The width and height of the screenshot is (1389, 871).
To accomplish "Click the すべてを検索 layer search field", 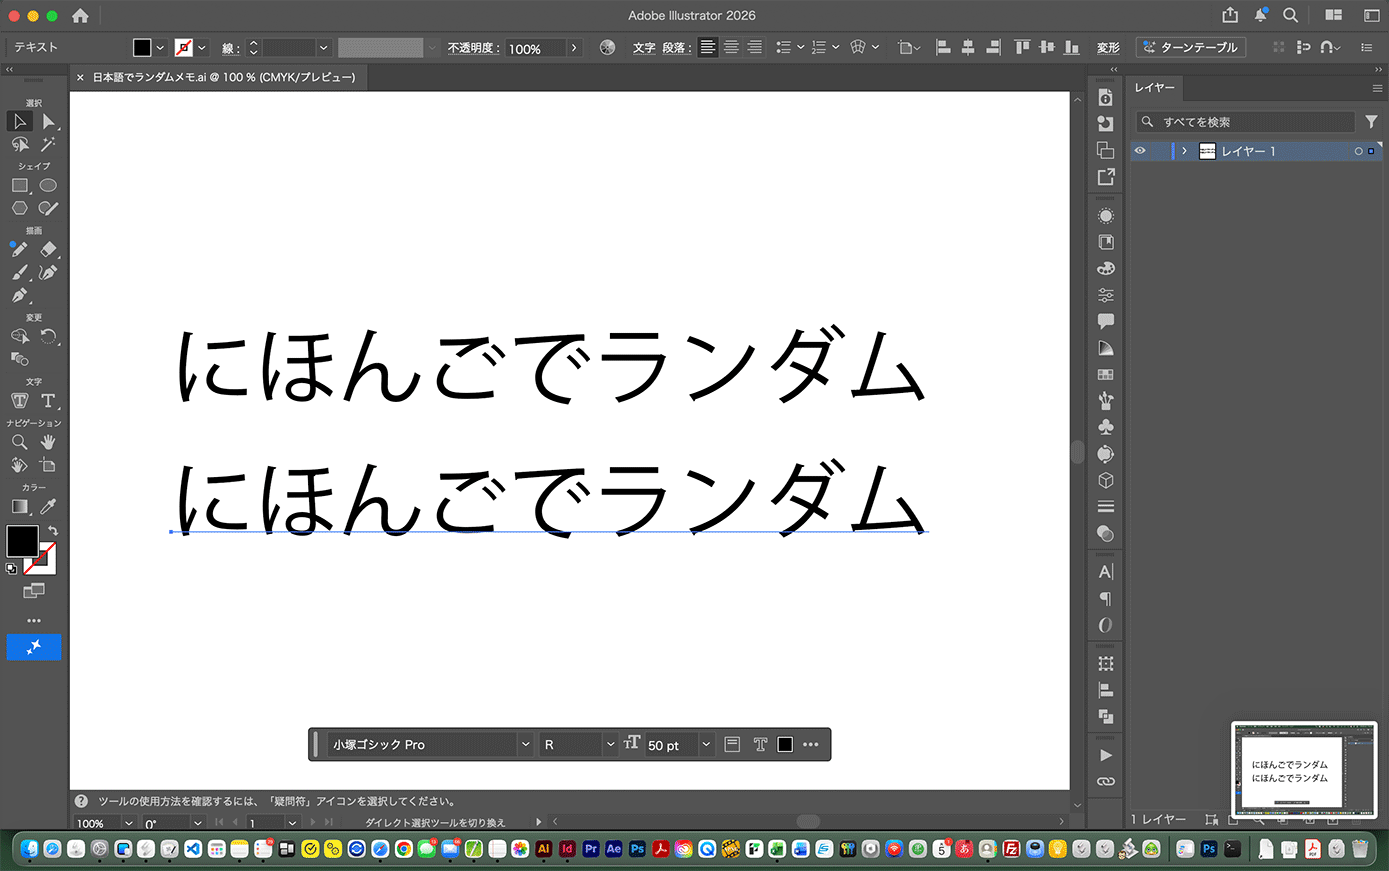I will pos(1245,122).
